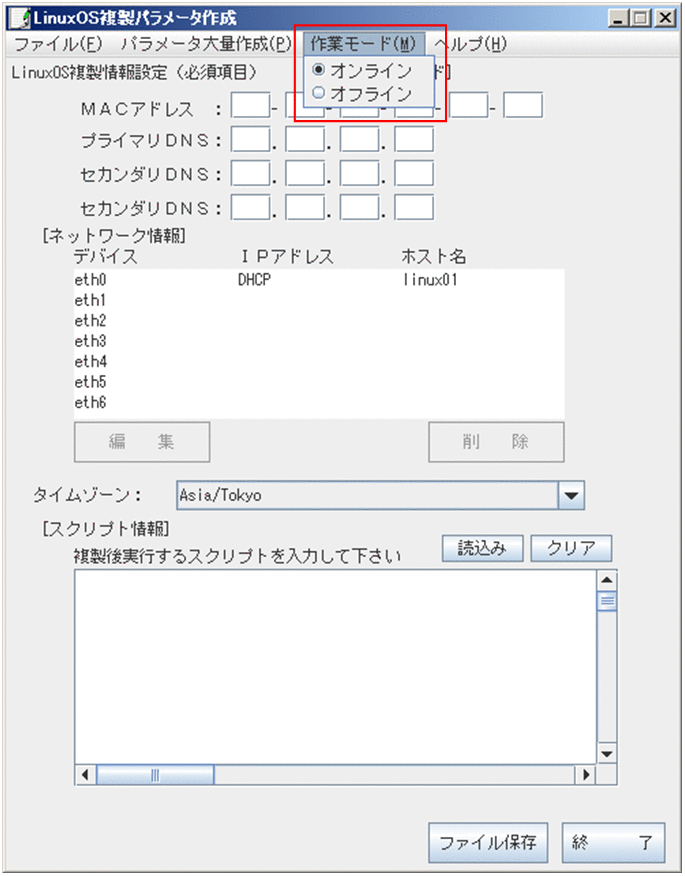This screenshot has height=876, width=685.
Task: Select the eth2 device row
Action: click(x=319, y=321)
